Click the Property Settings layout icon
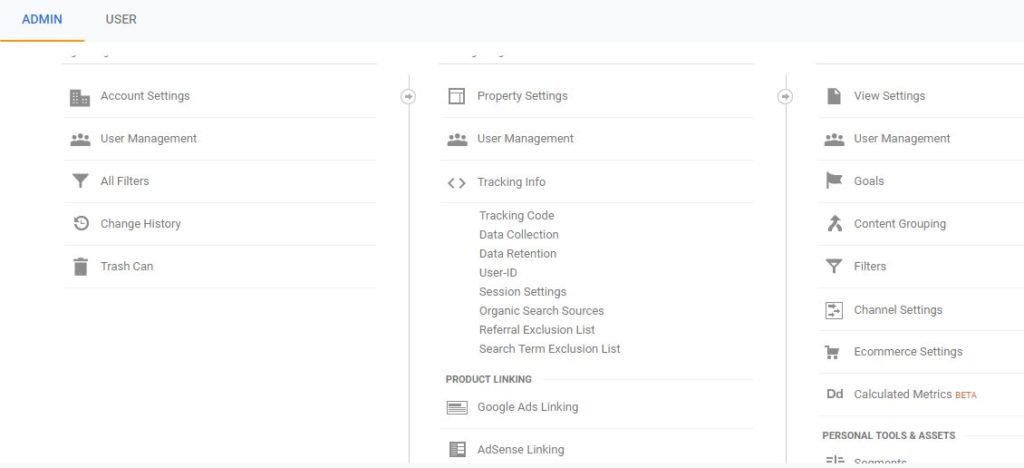The width and height of the screenshot is (1024, 468). pyautogui.click(x=456, y=96)
